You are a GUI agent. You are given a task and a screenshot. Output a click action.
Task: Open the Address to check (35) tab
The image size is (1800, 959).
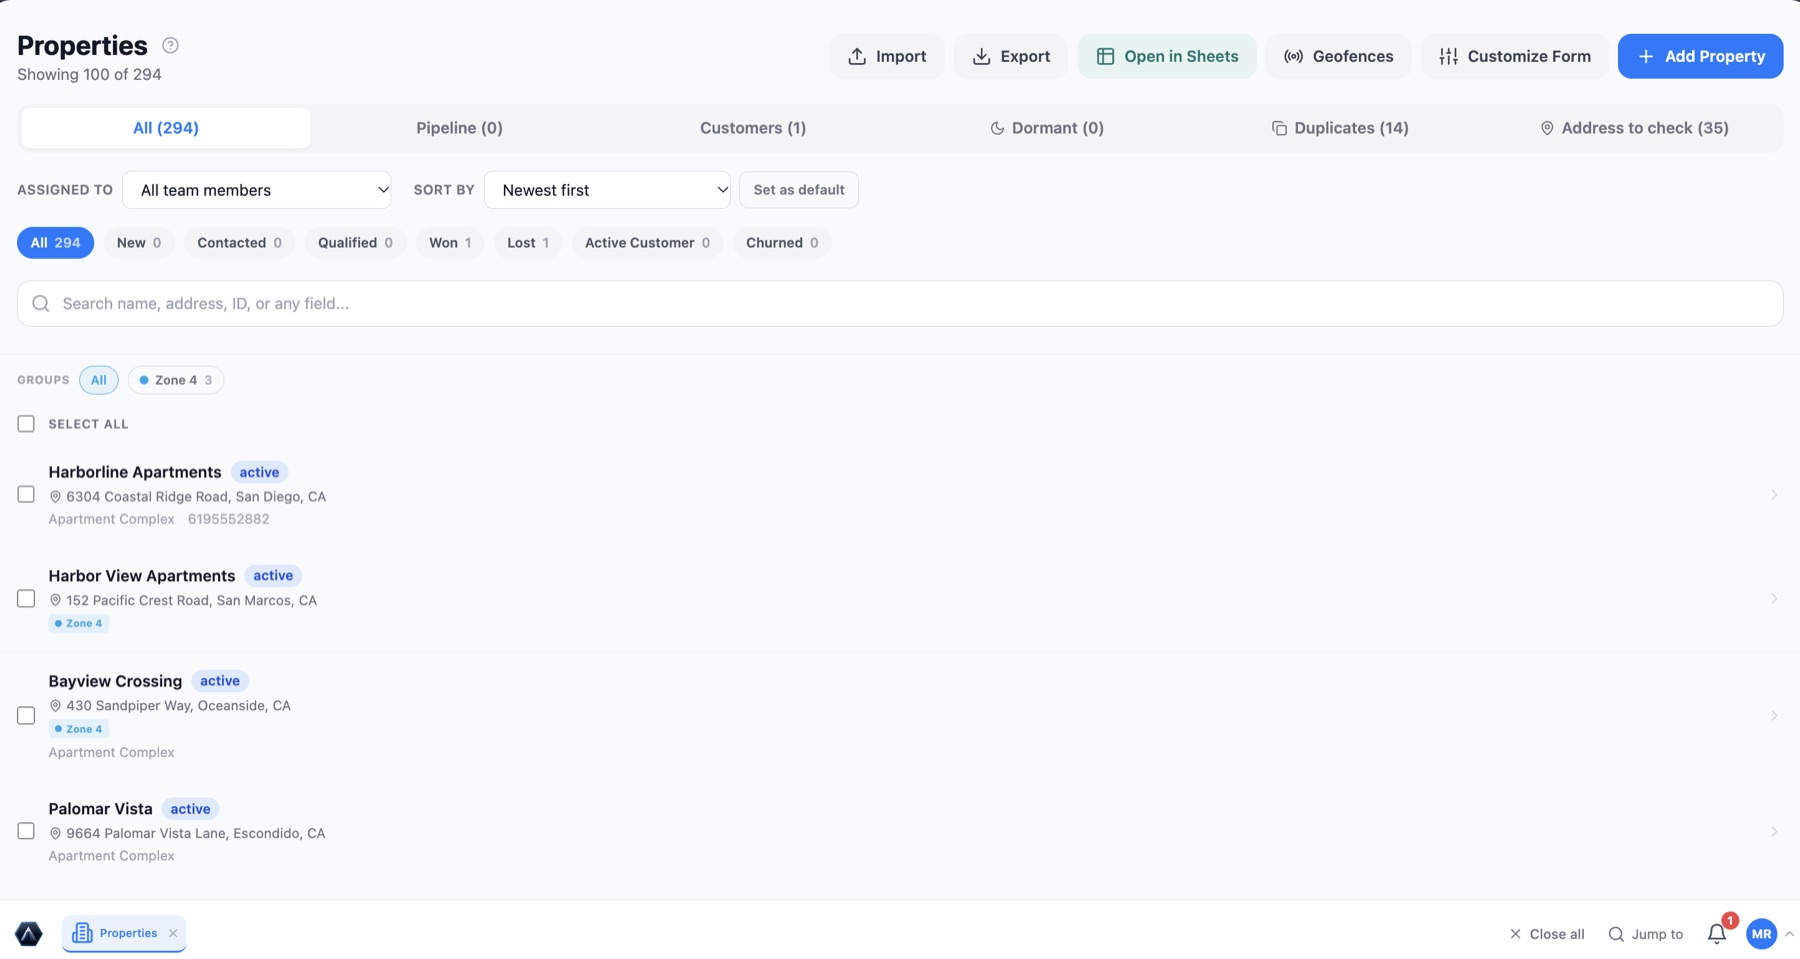(x=1634, y=128)
